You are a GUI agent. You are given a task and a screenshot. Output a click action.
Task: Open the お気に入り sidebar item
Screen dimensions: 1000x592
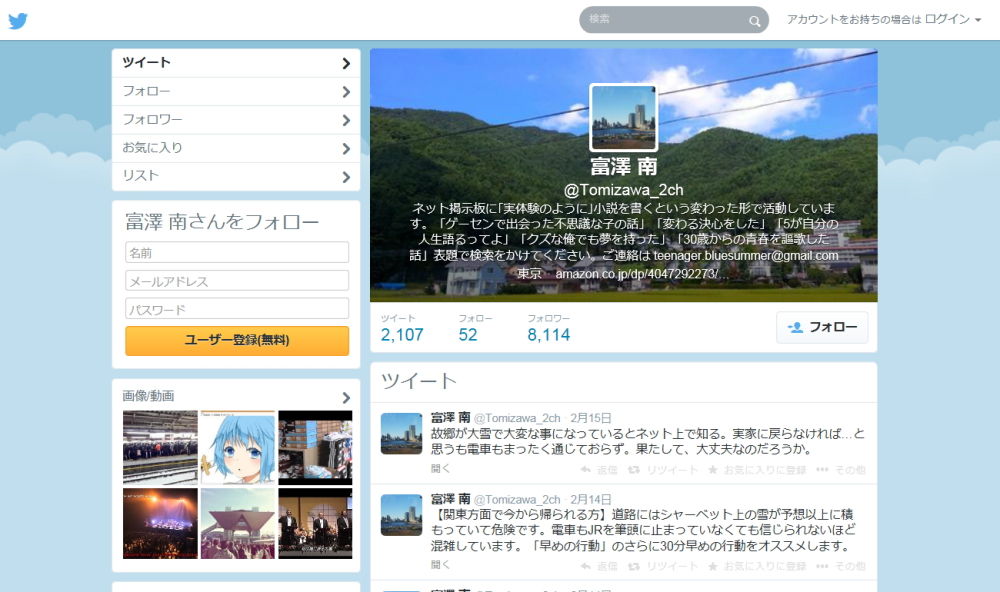tap(236, 148)
